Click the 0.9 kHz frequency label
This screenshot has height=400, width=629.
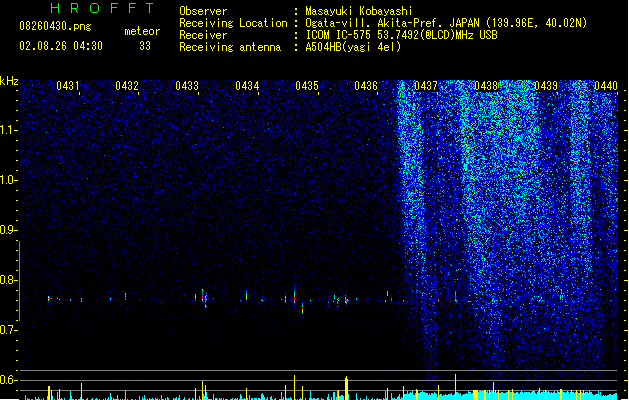tap(7, 230)
